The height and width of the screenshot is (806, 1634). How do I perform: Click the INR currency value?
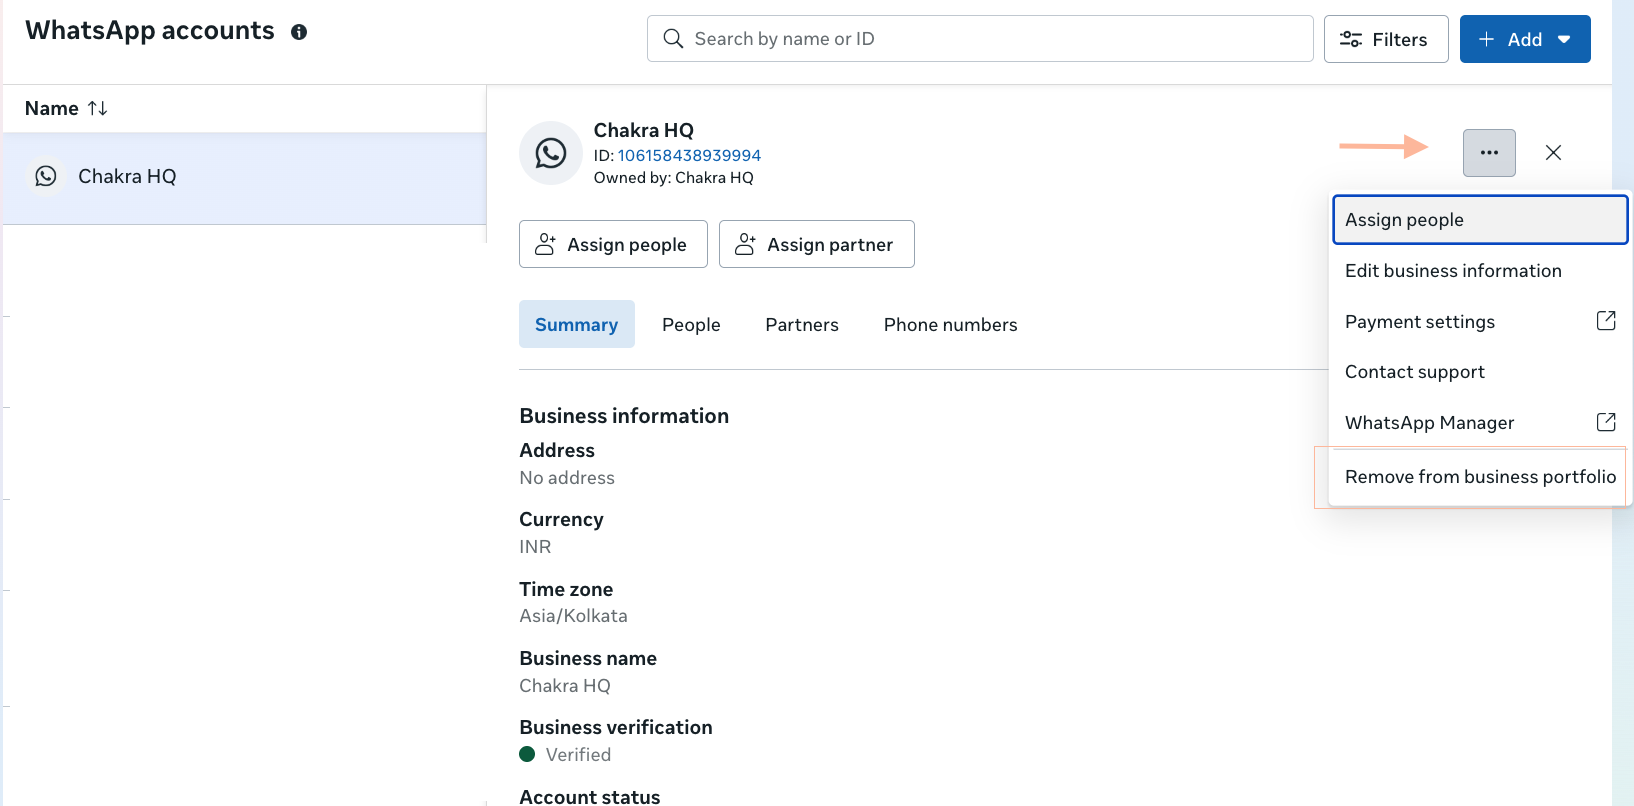click(535, 547)
